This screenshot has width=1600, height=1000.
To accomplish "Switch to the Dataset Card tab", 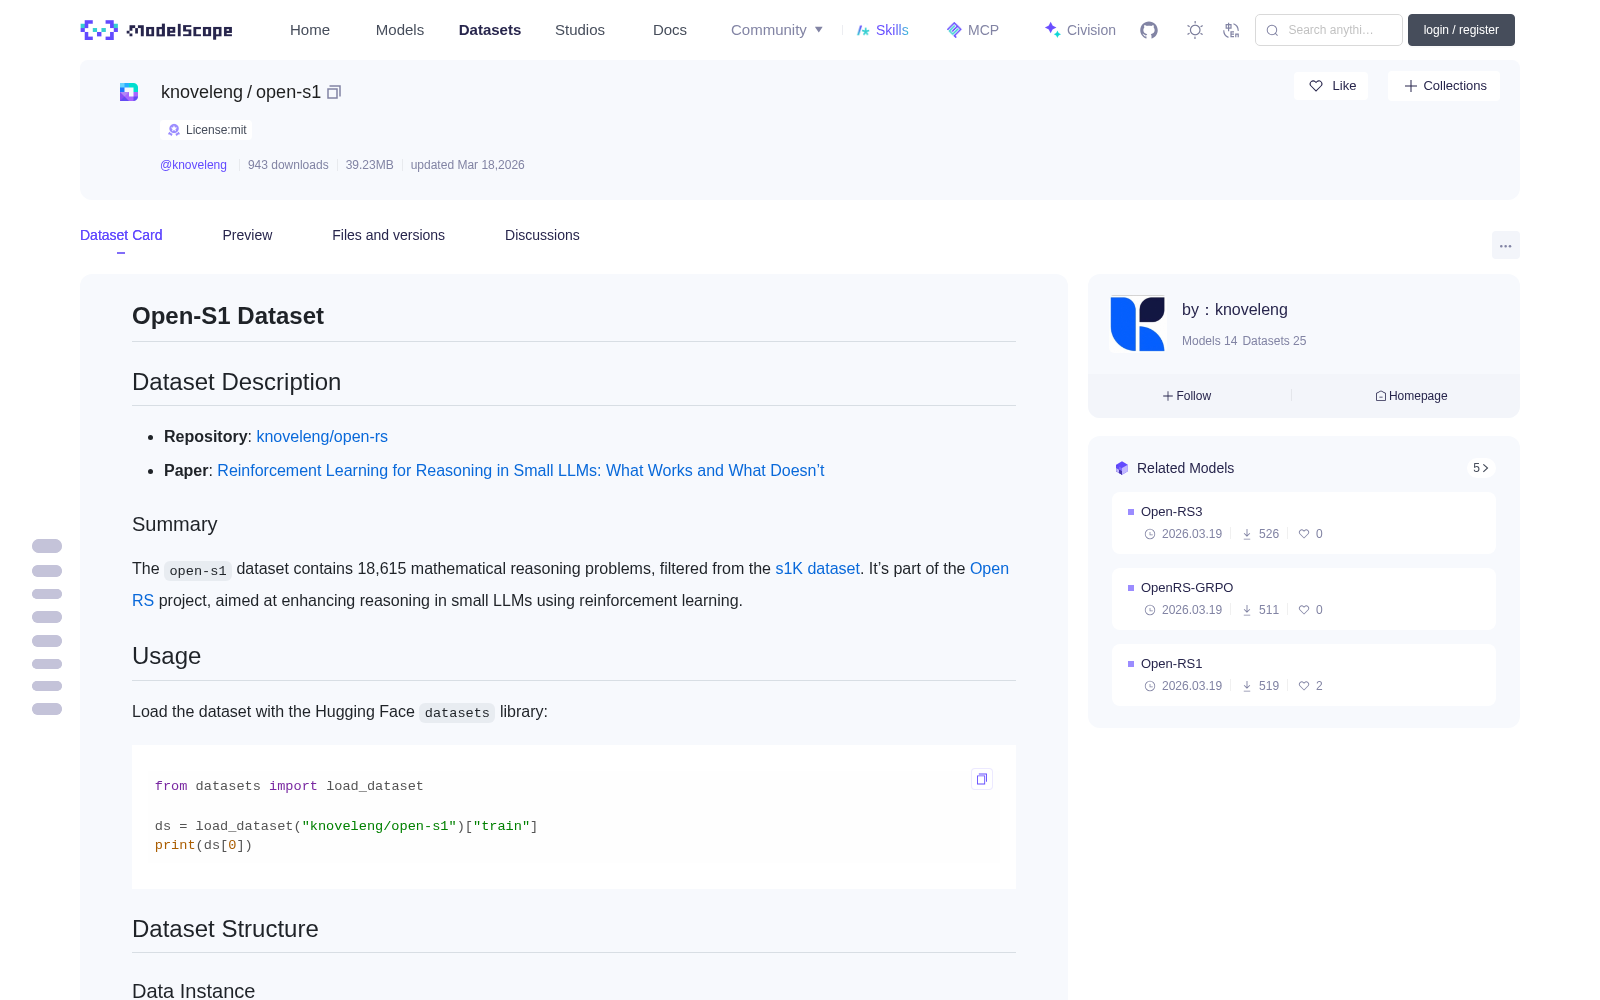I will 121,235.
